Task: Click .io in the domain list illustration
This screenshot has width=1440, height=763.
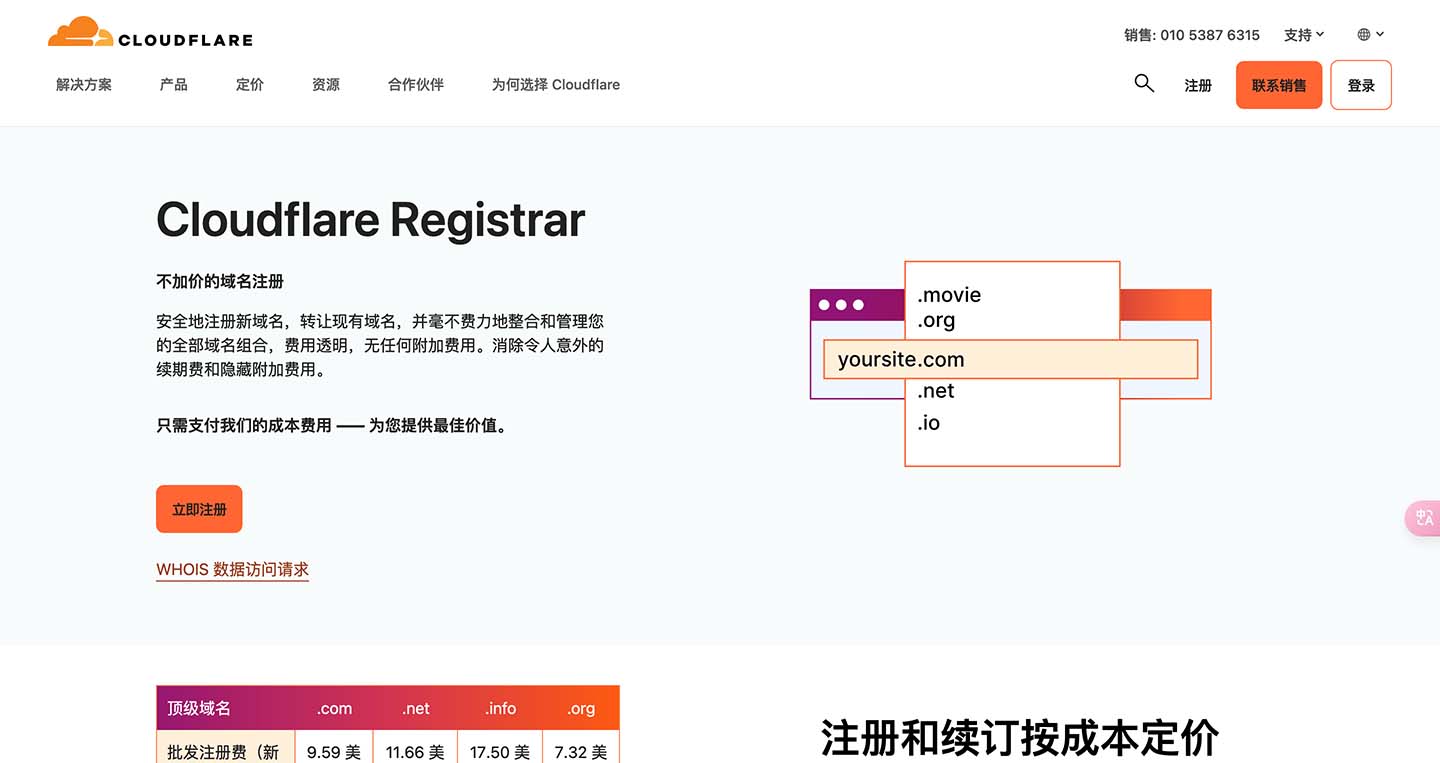Action: coord(929,423)
